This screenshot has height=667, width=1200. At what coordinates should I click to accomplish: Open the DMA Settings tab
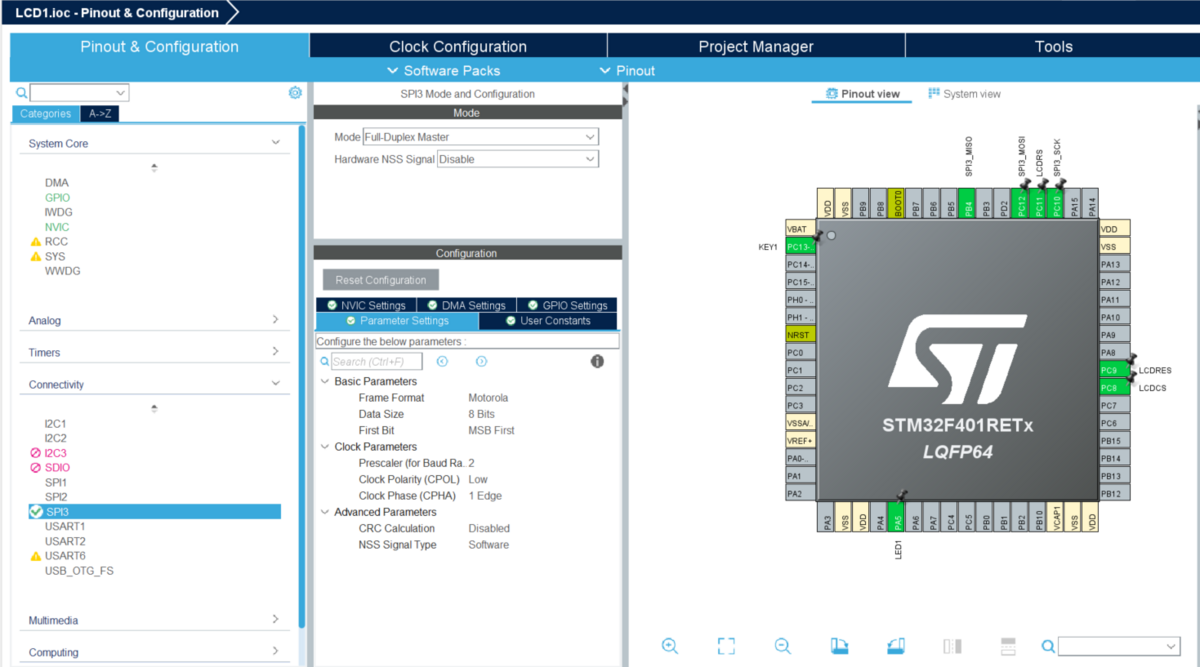(466, 305)
